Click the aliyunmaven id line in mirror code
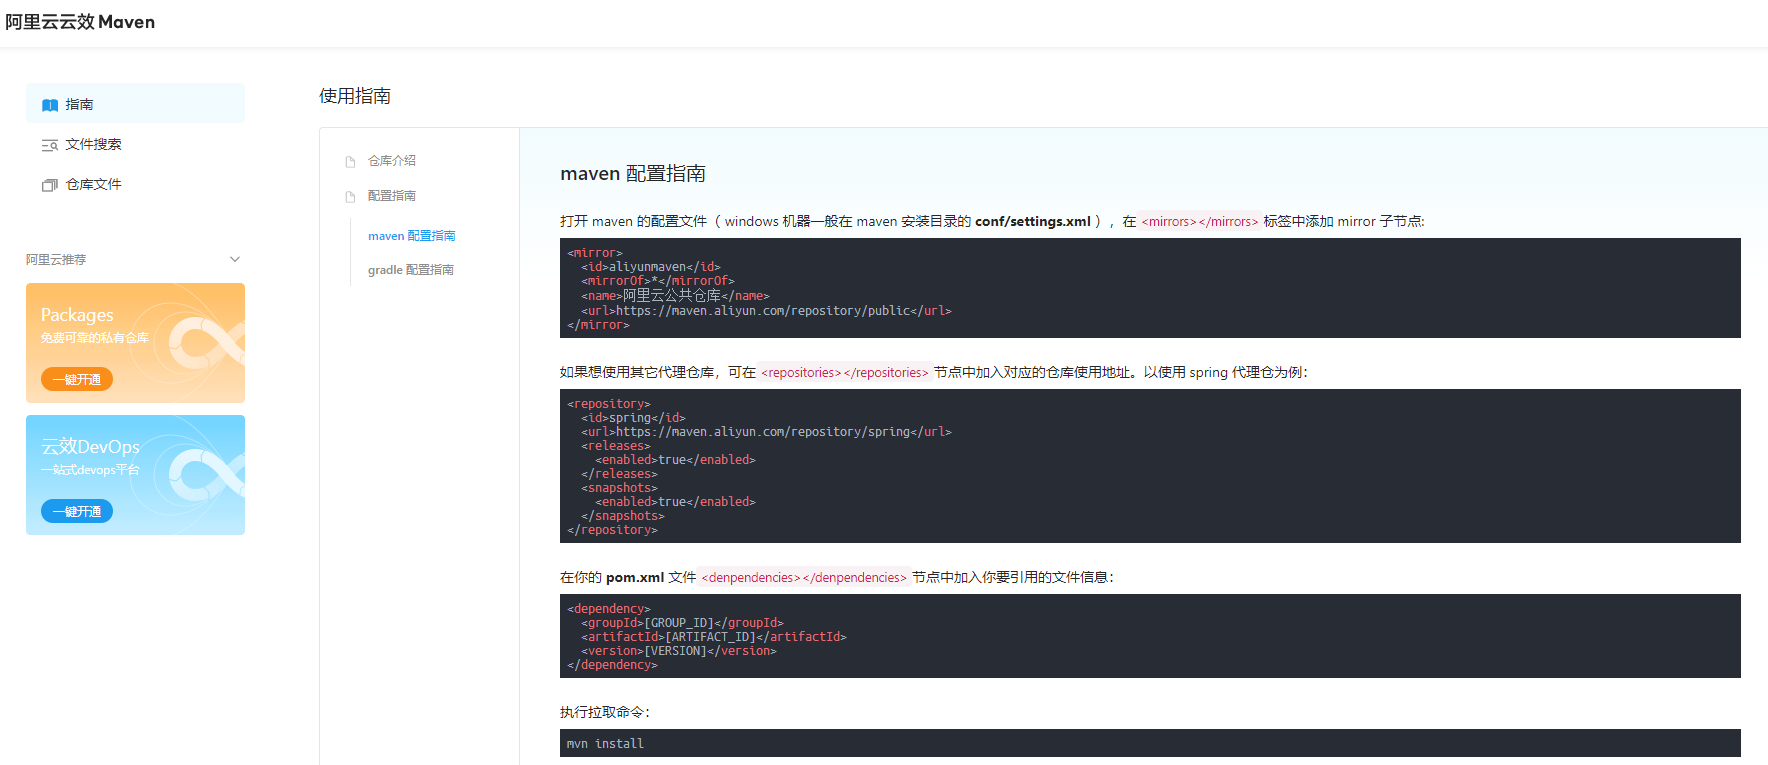 tap(651, 267)
